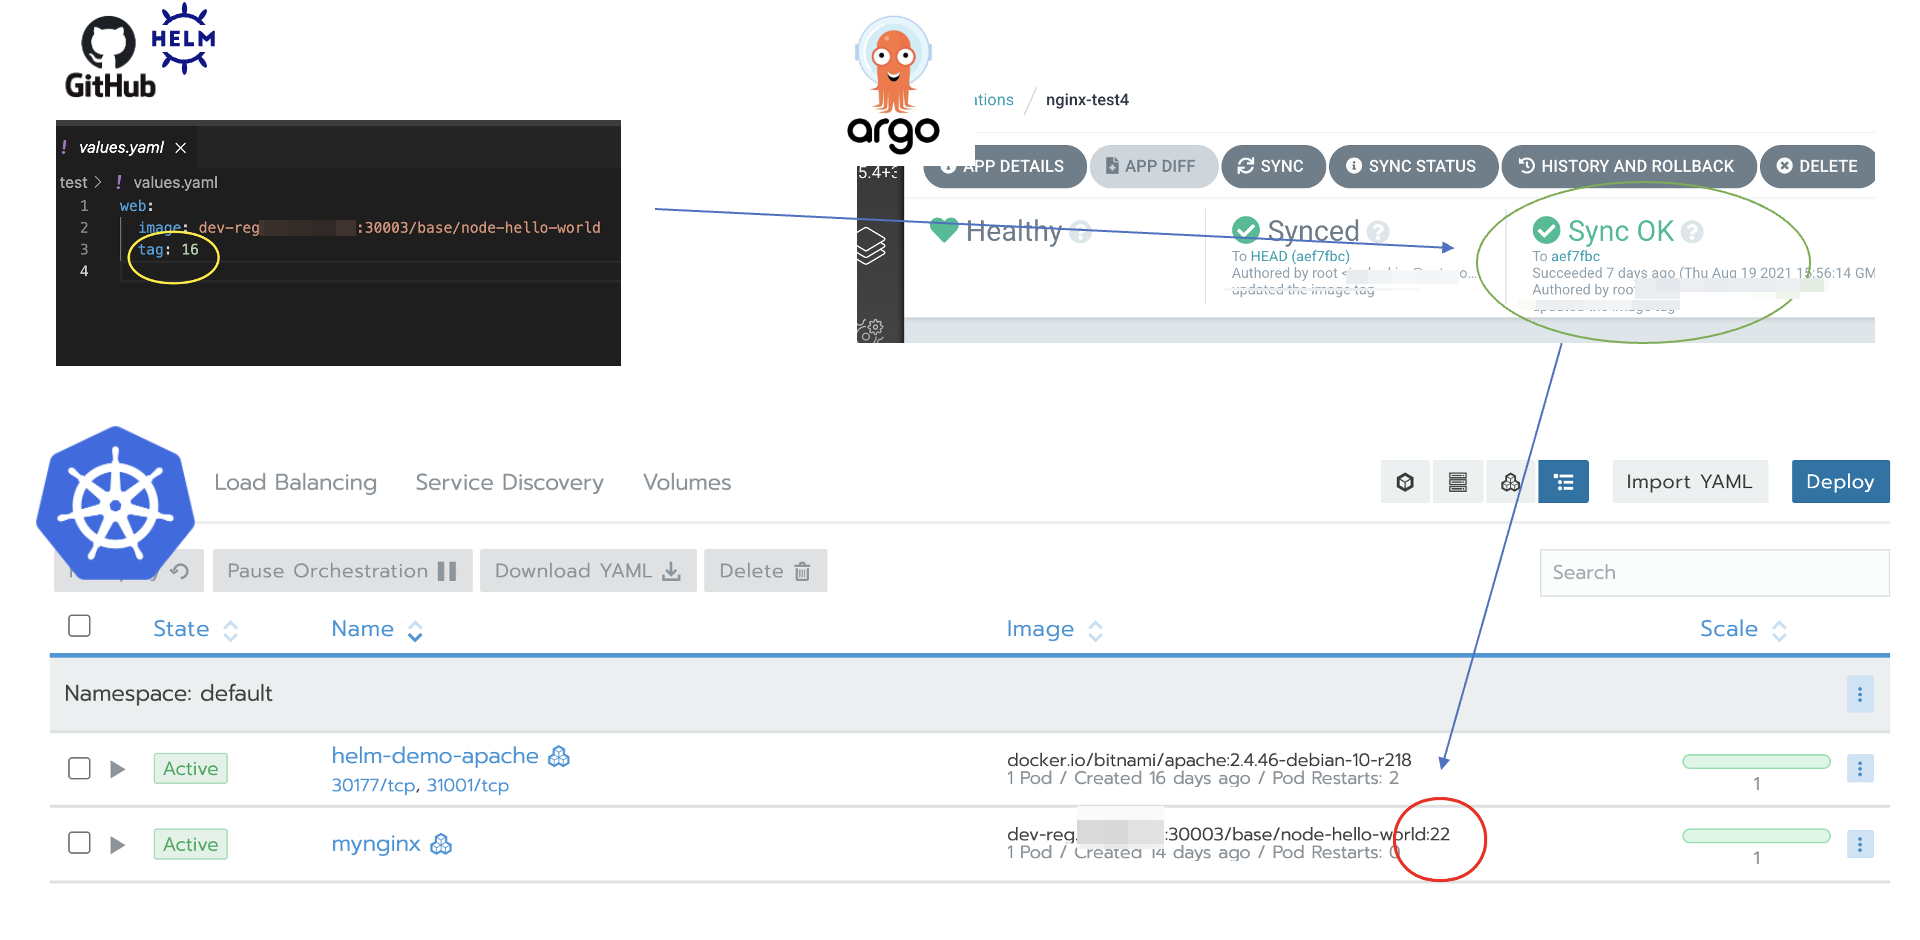Switch to the Volumes tab

[x=687, y=482]
